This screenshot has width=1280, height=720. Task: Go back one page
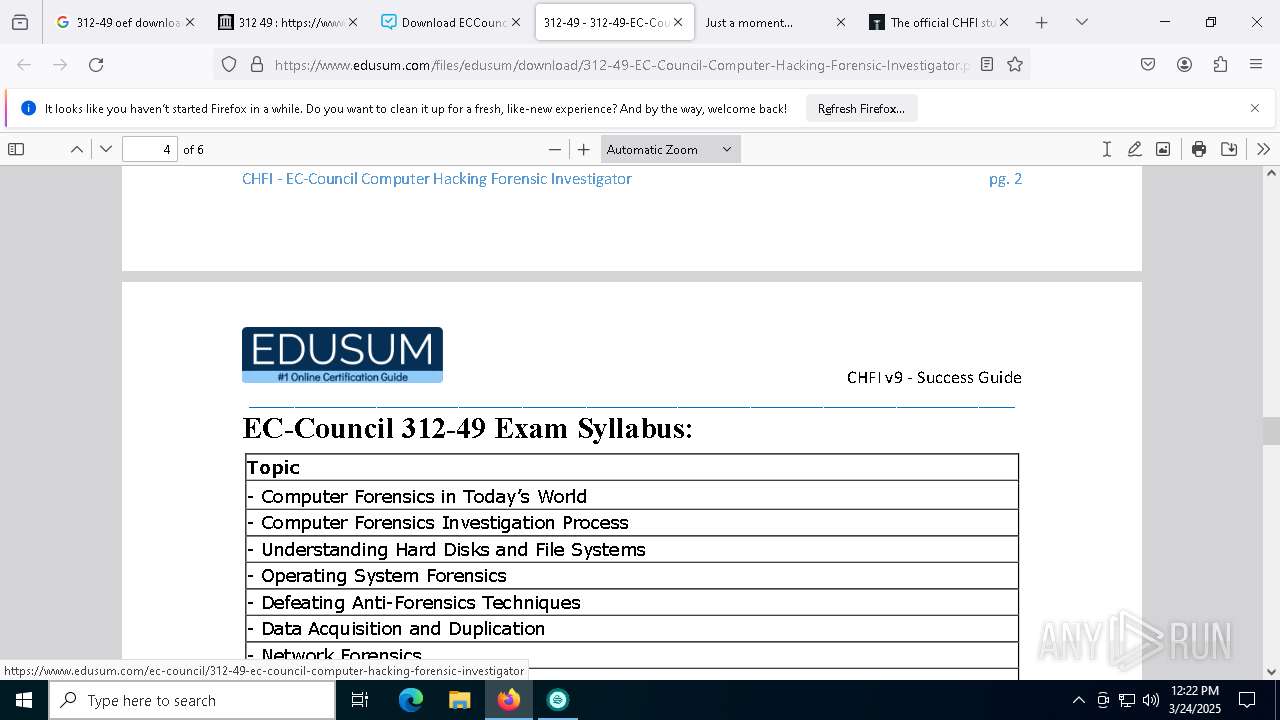point(24,65)
